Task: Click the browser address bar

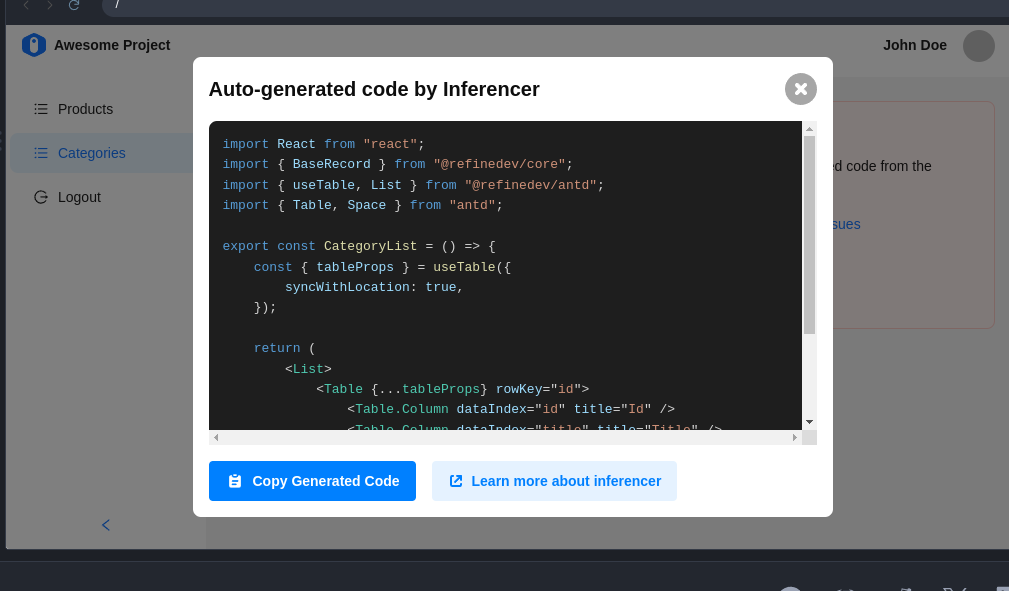Action: click(555, 6)
